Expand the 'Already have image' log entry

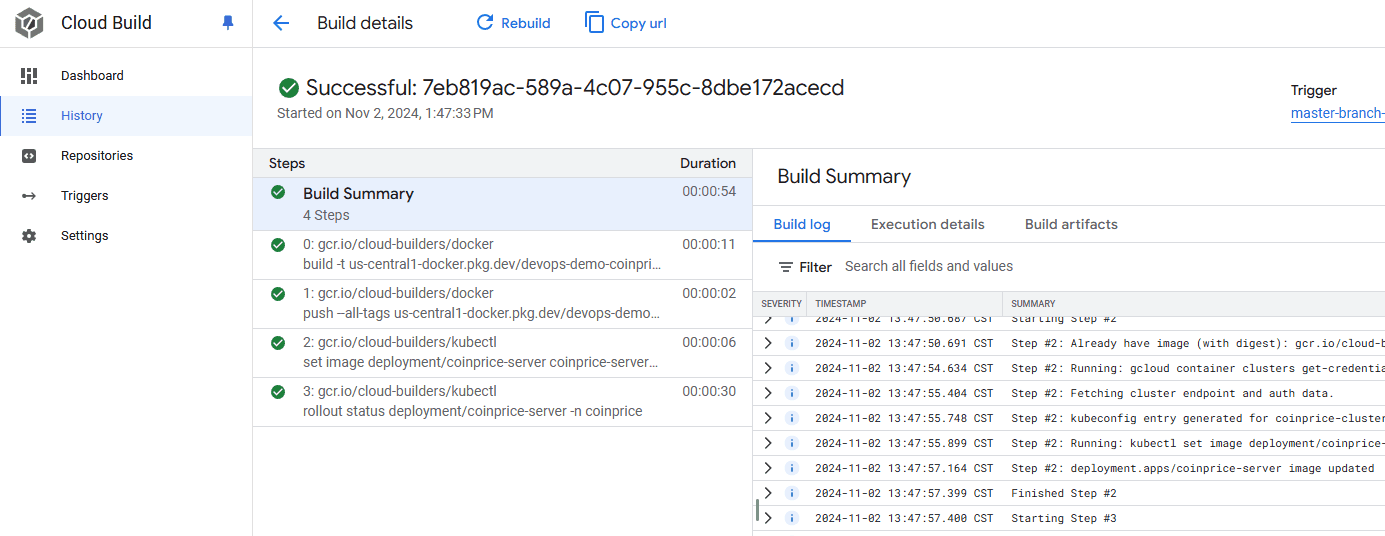tap(768, 343)
